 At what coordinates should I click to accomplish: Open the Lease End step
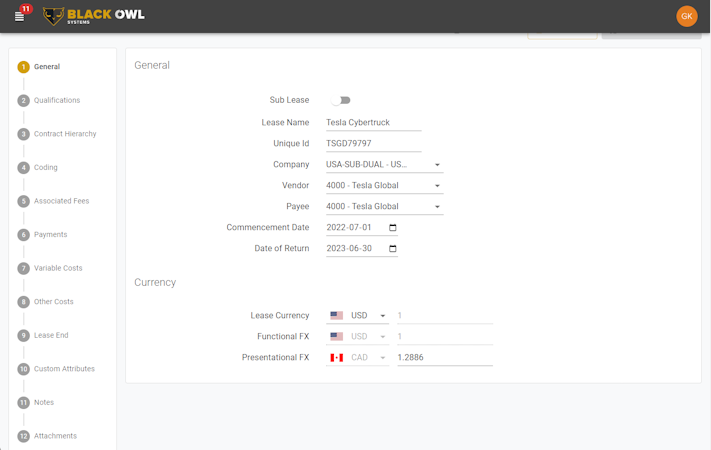51,335
